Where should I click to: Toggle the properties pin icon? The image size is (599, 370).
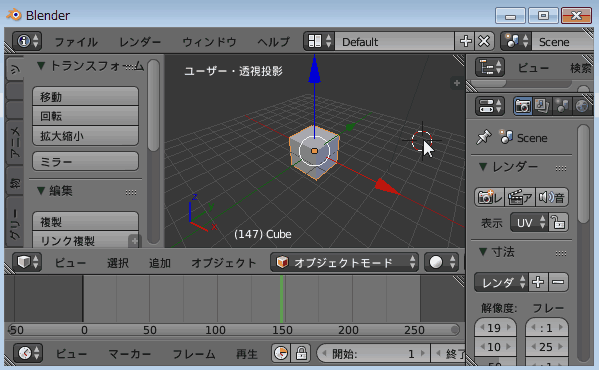484,137
